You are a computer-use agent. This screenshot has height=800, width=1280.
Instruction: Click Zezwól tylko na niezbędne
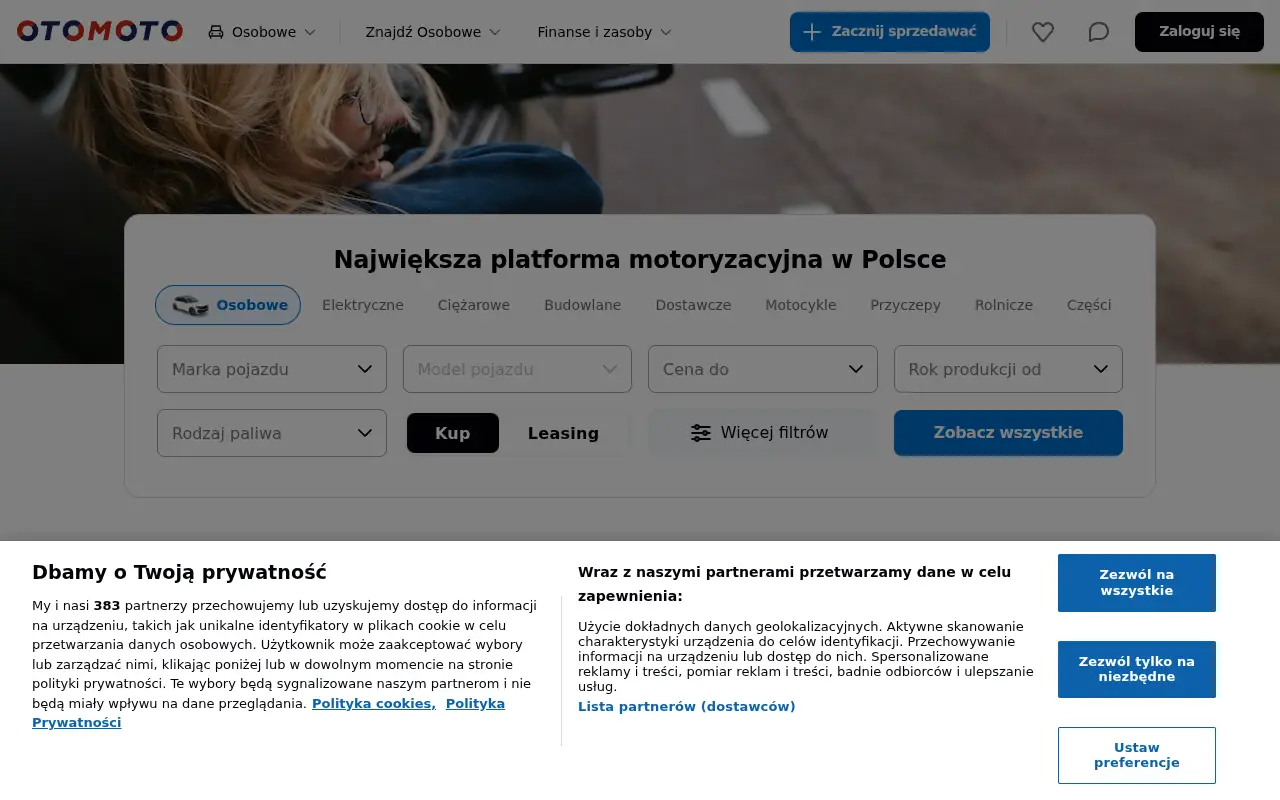pyautogui.click(x=1137, y=669)
